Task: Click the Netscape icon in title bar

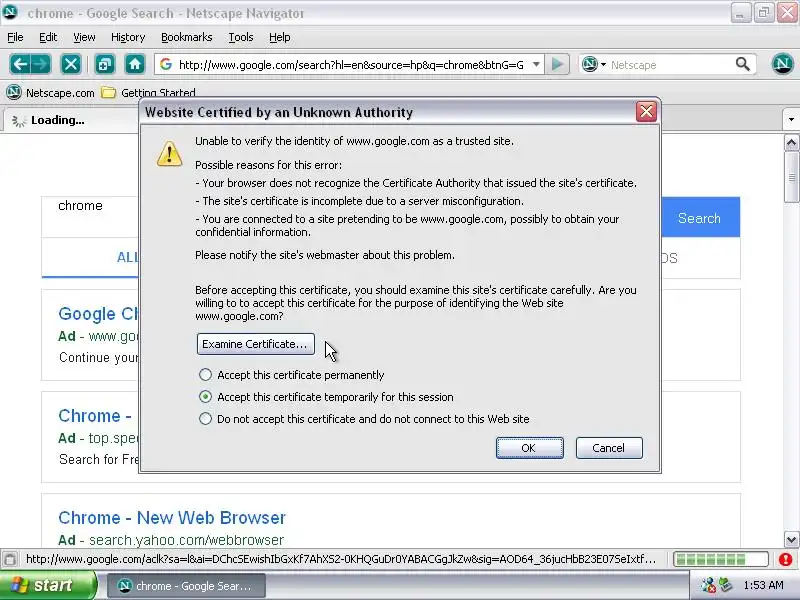Action: (10, 12)
